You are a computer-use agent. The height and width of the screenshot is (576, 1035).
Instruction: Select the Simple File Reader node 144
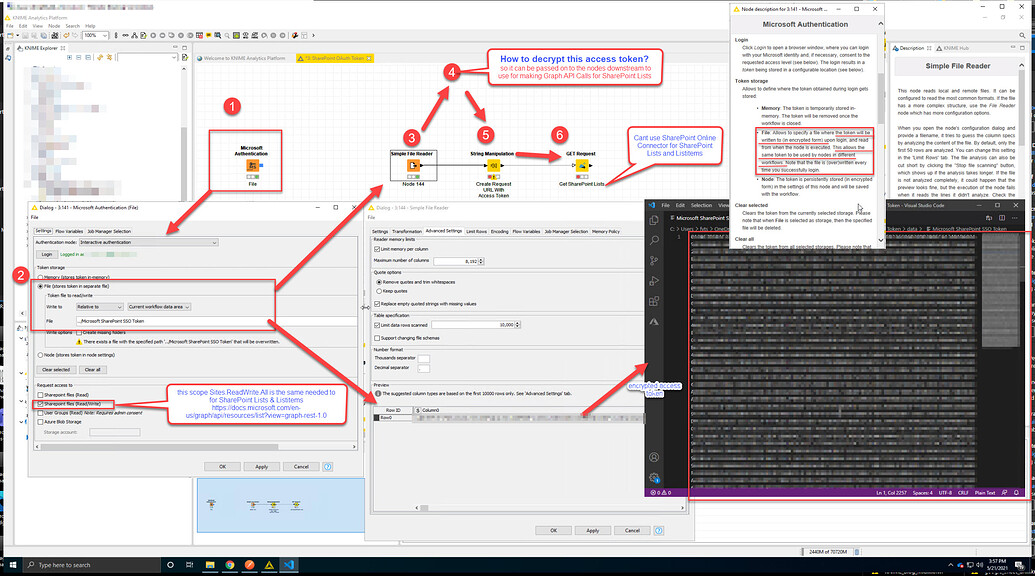pyautogui.click(x=414, y=163)
